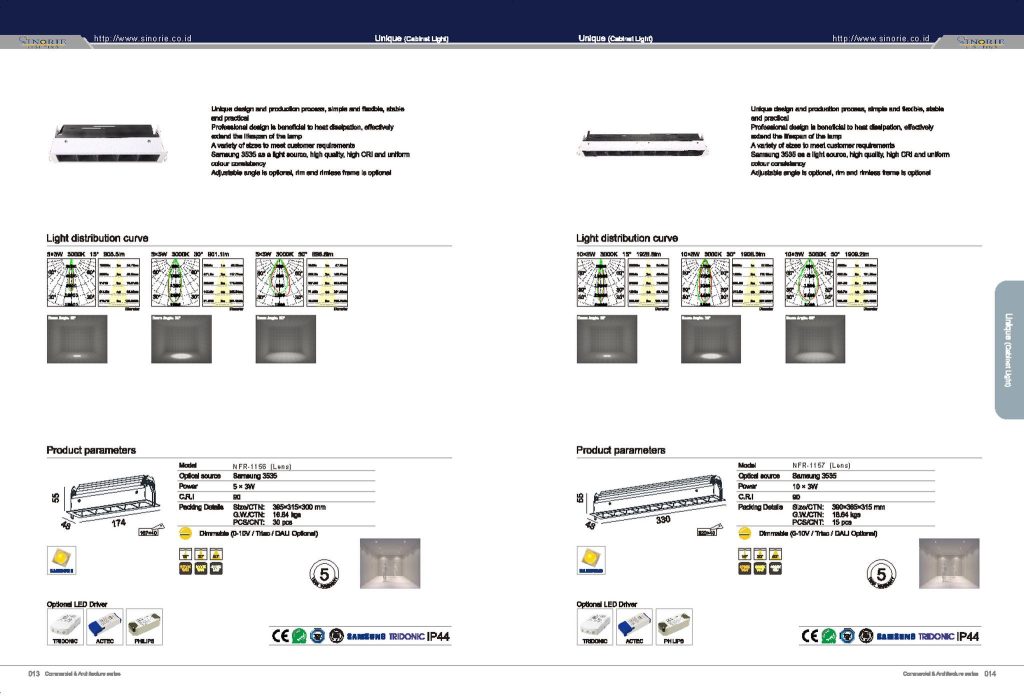Click the Unique (Cabinet Light) title on left page
The image size is (1024, 700).
(x=411, y=38)
